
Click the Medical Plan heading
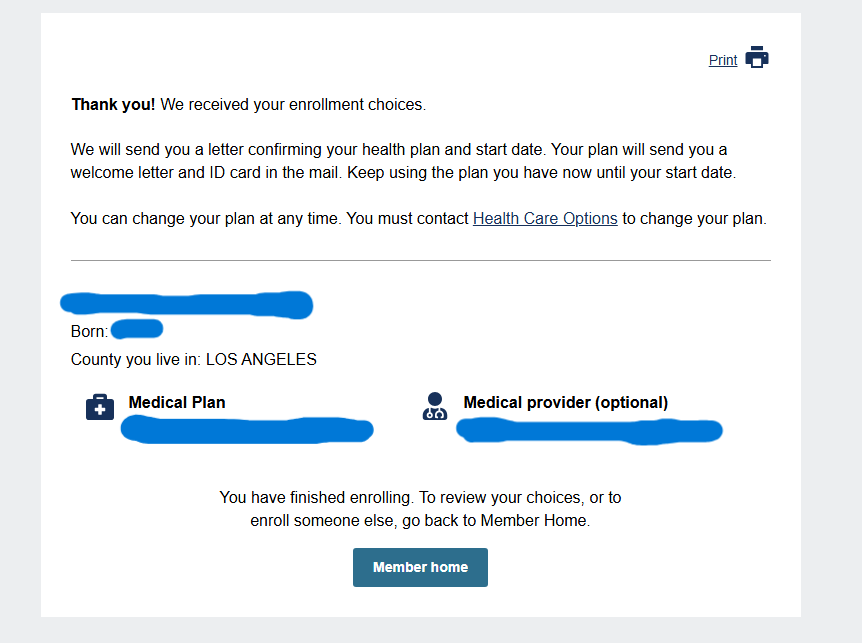177,402
